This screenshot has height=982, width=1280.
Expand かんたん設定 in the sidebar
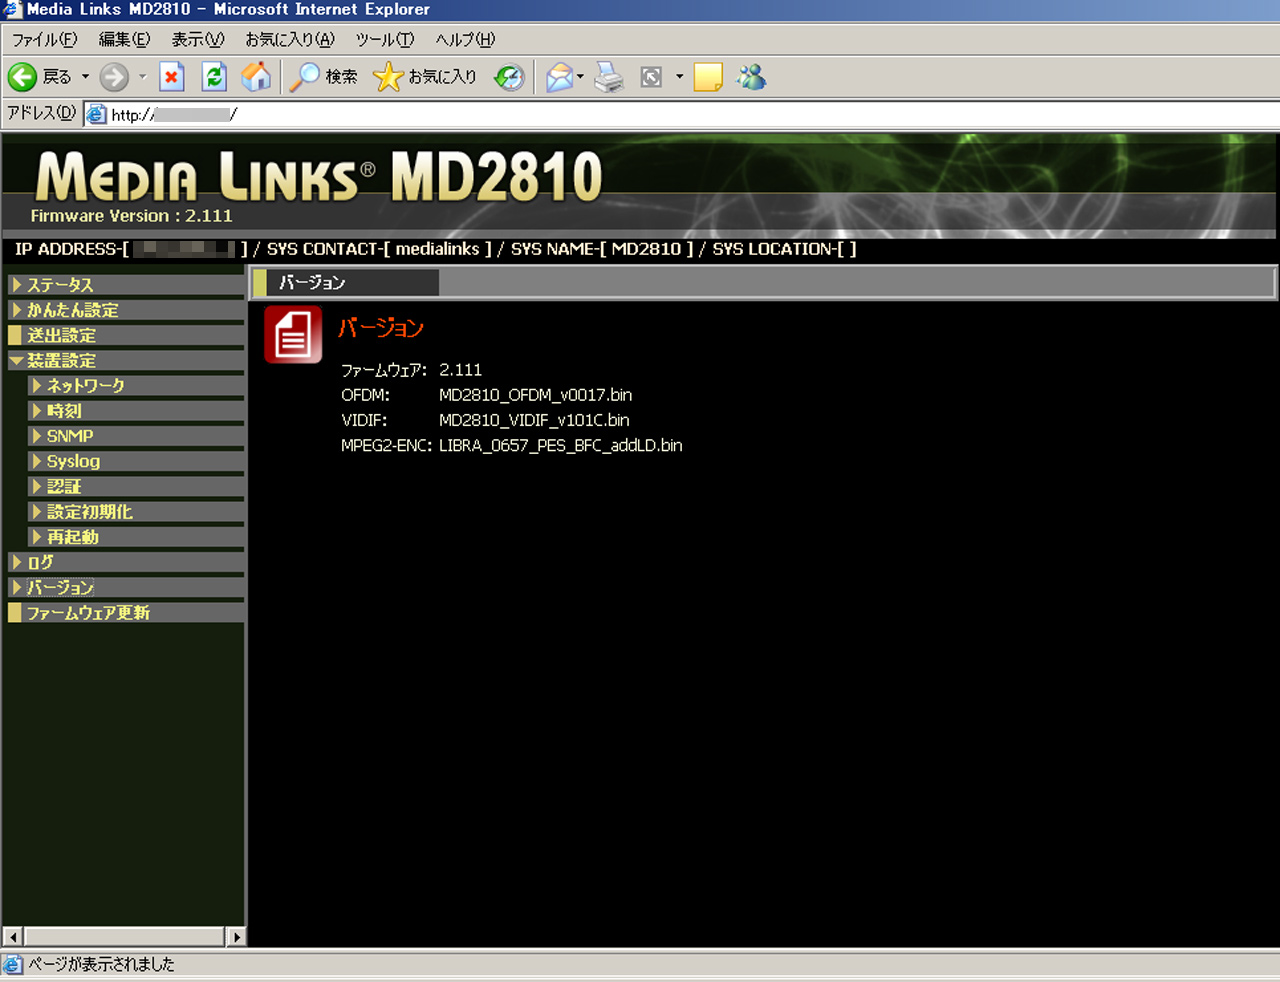[126, 310]
